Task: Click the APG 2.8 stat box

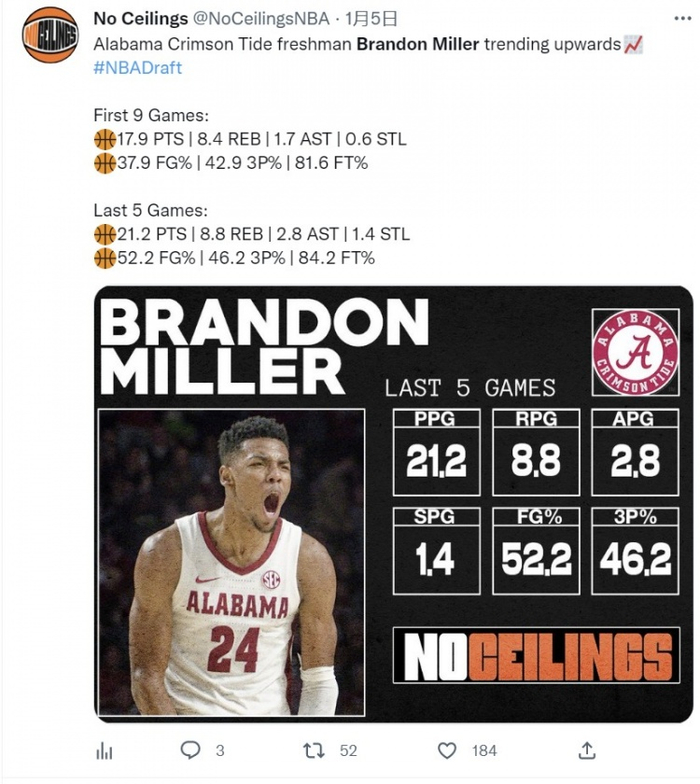Action: point(636,452)
